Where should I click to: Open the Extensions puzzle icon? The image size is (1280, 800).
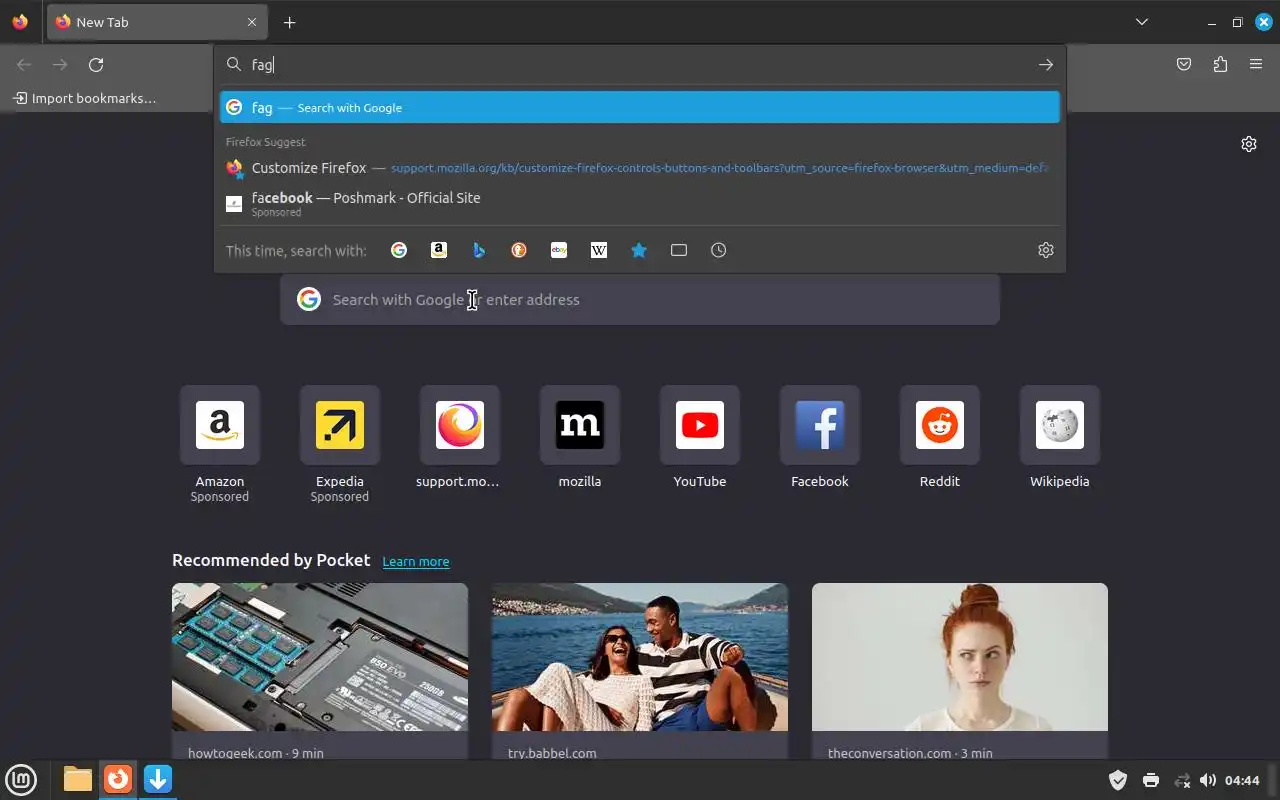1220,65
